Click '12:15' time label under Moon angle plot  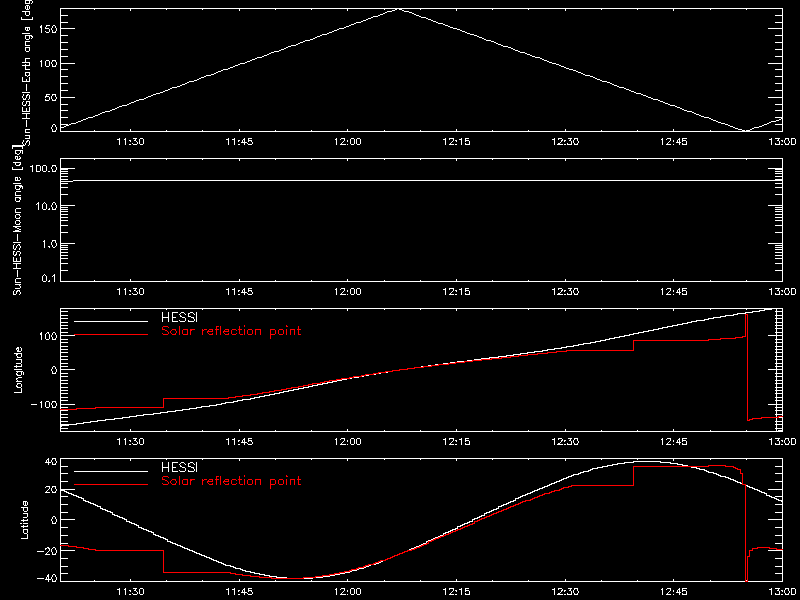(x=456, y=291)
